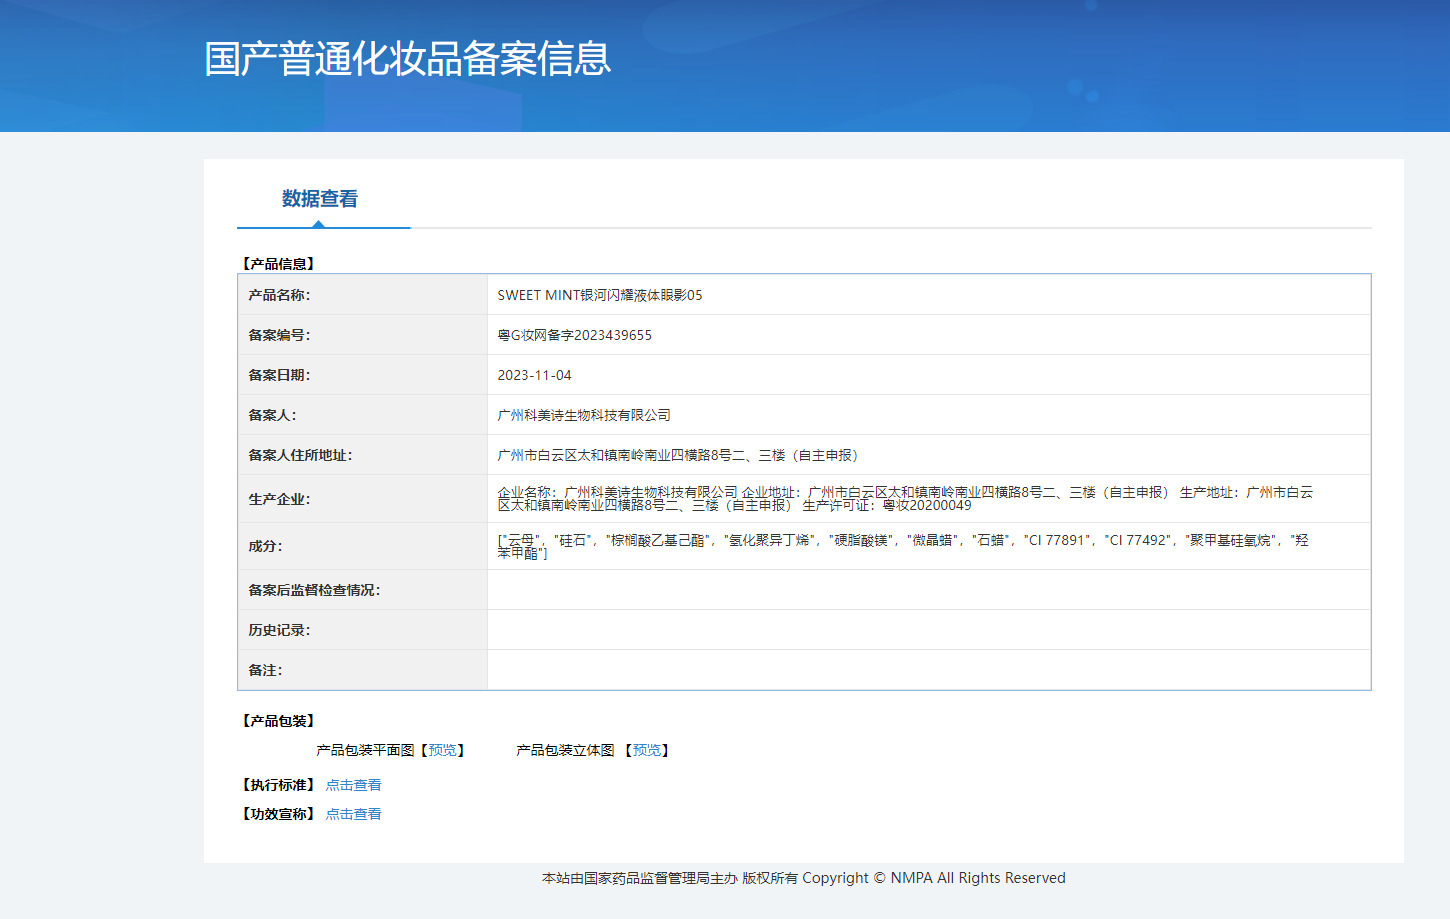The image size is (1450, 919).
Task: Click 点击查看 next to 功效宣称
Action: pyautogui.click(x=353, y=814)
